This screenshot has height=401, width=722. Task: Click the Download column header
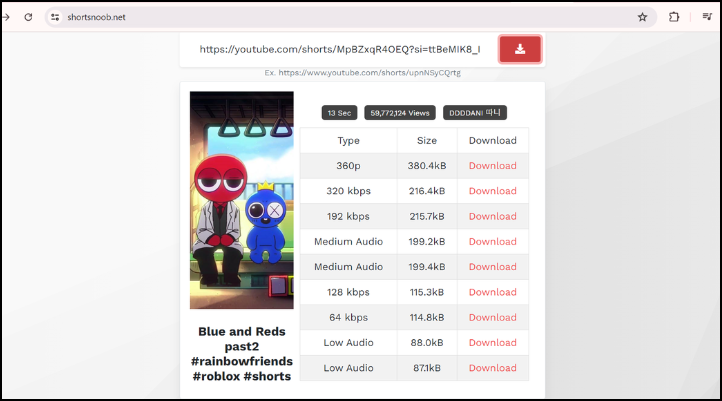click(x=493, y=140)
